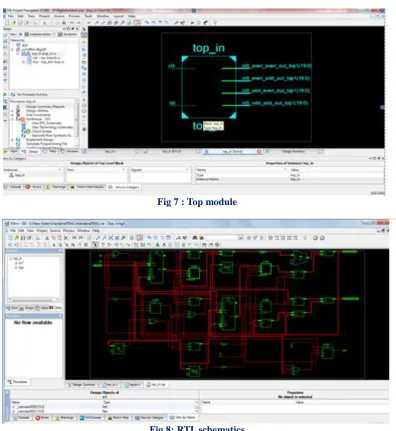Open Warnings tab in top window console

(56, 187)
